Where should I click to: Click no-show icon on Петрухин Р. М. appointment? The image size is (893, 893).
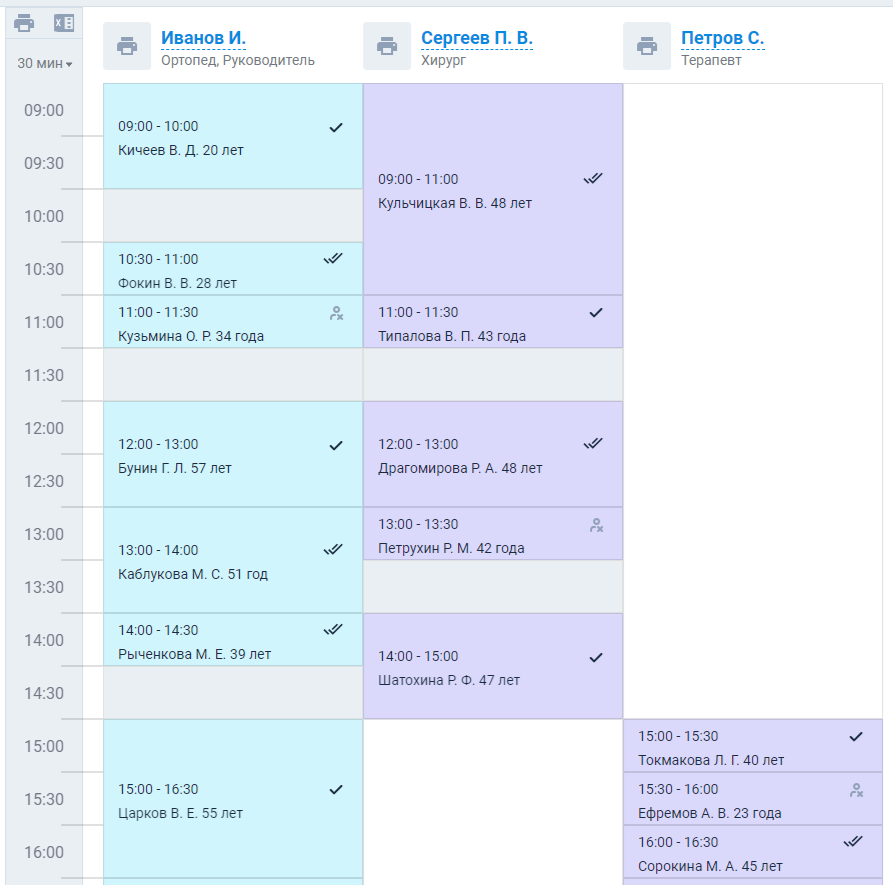tap(596, 525)
